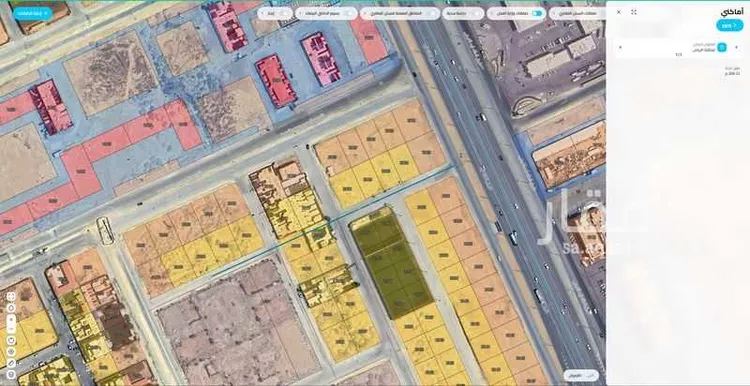Open the round blue icon on the location card

[722, 47]
